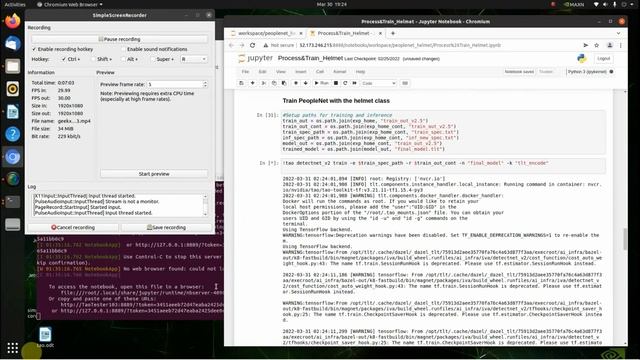Open the command palette keyboard icon
640x360 pixels.
click(405, 83)
